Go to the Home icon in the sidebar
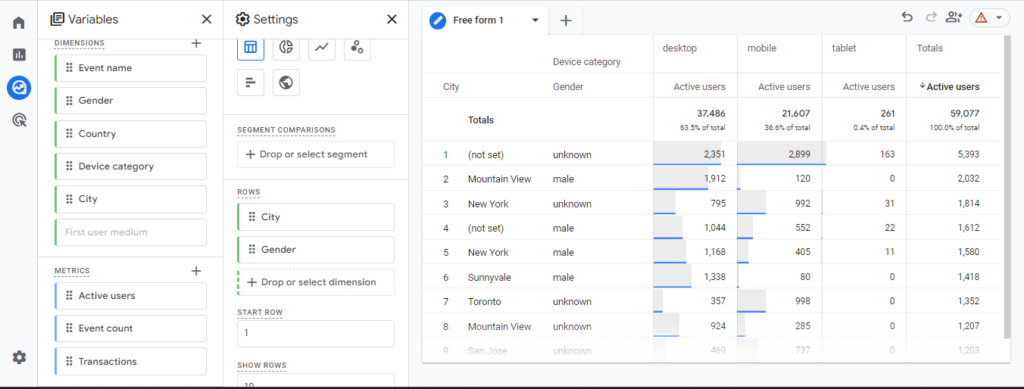The height and width of the screenshot is (389, 1024). pos(19,23)
